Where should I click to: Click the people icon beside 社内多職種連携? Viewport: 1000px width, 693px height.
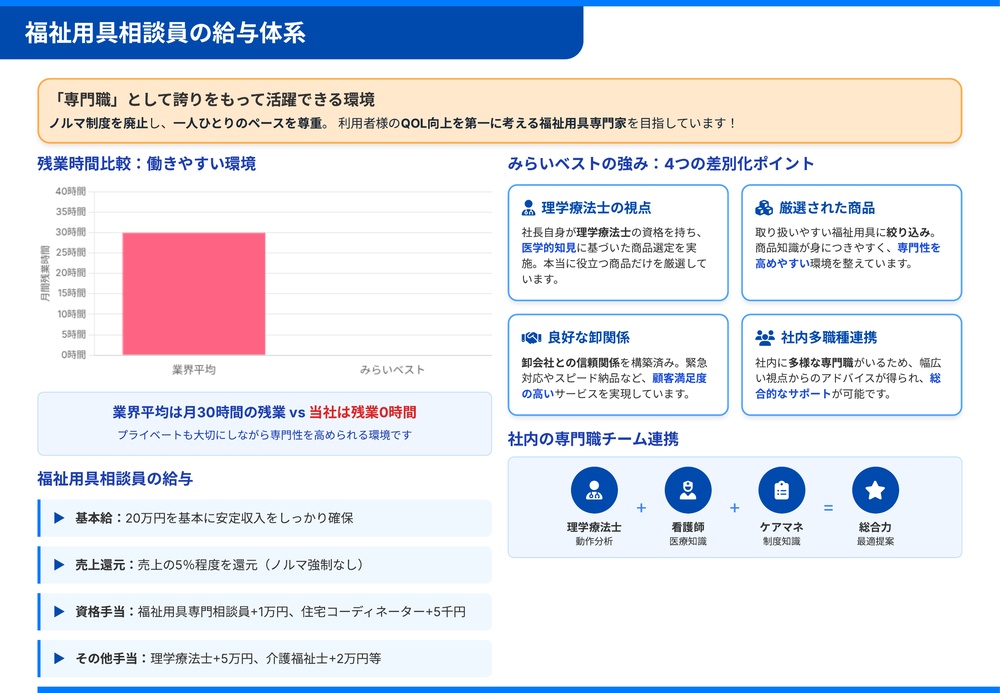pos(764,338)
